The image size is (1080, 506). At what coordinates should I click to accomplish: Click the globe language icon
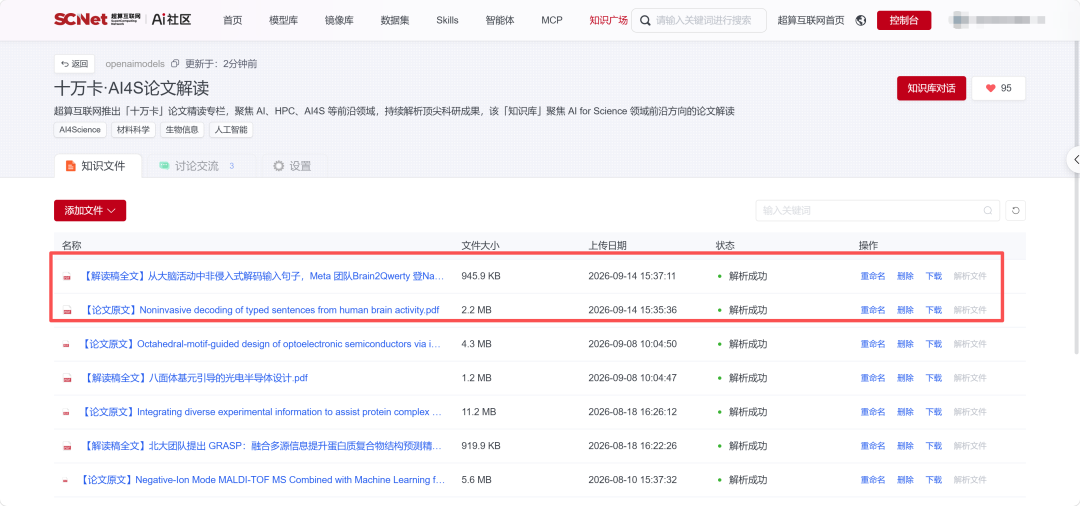860,21
